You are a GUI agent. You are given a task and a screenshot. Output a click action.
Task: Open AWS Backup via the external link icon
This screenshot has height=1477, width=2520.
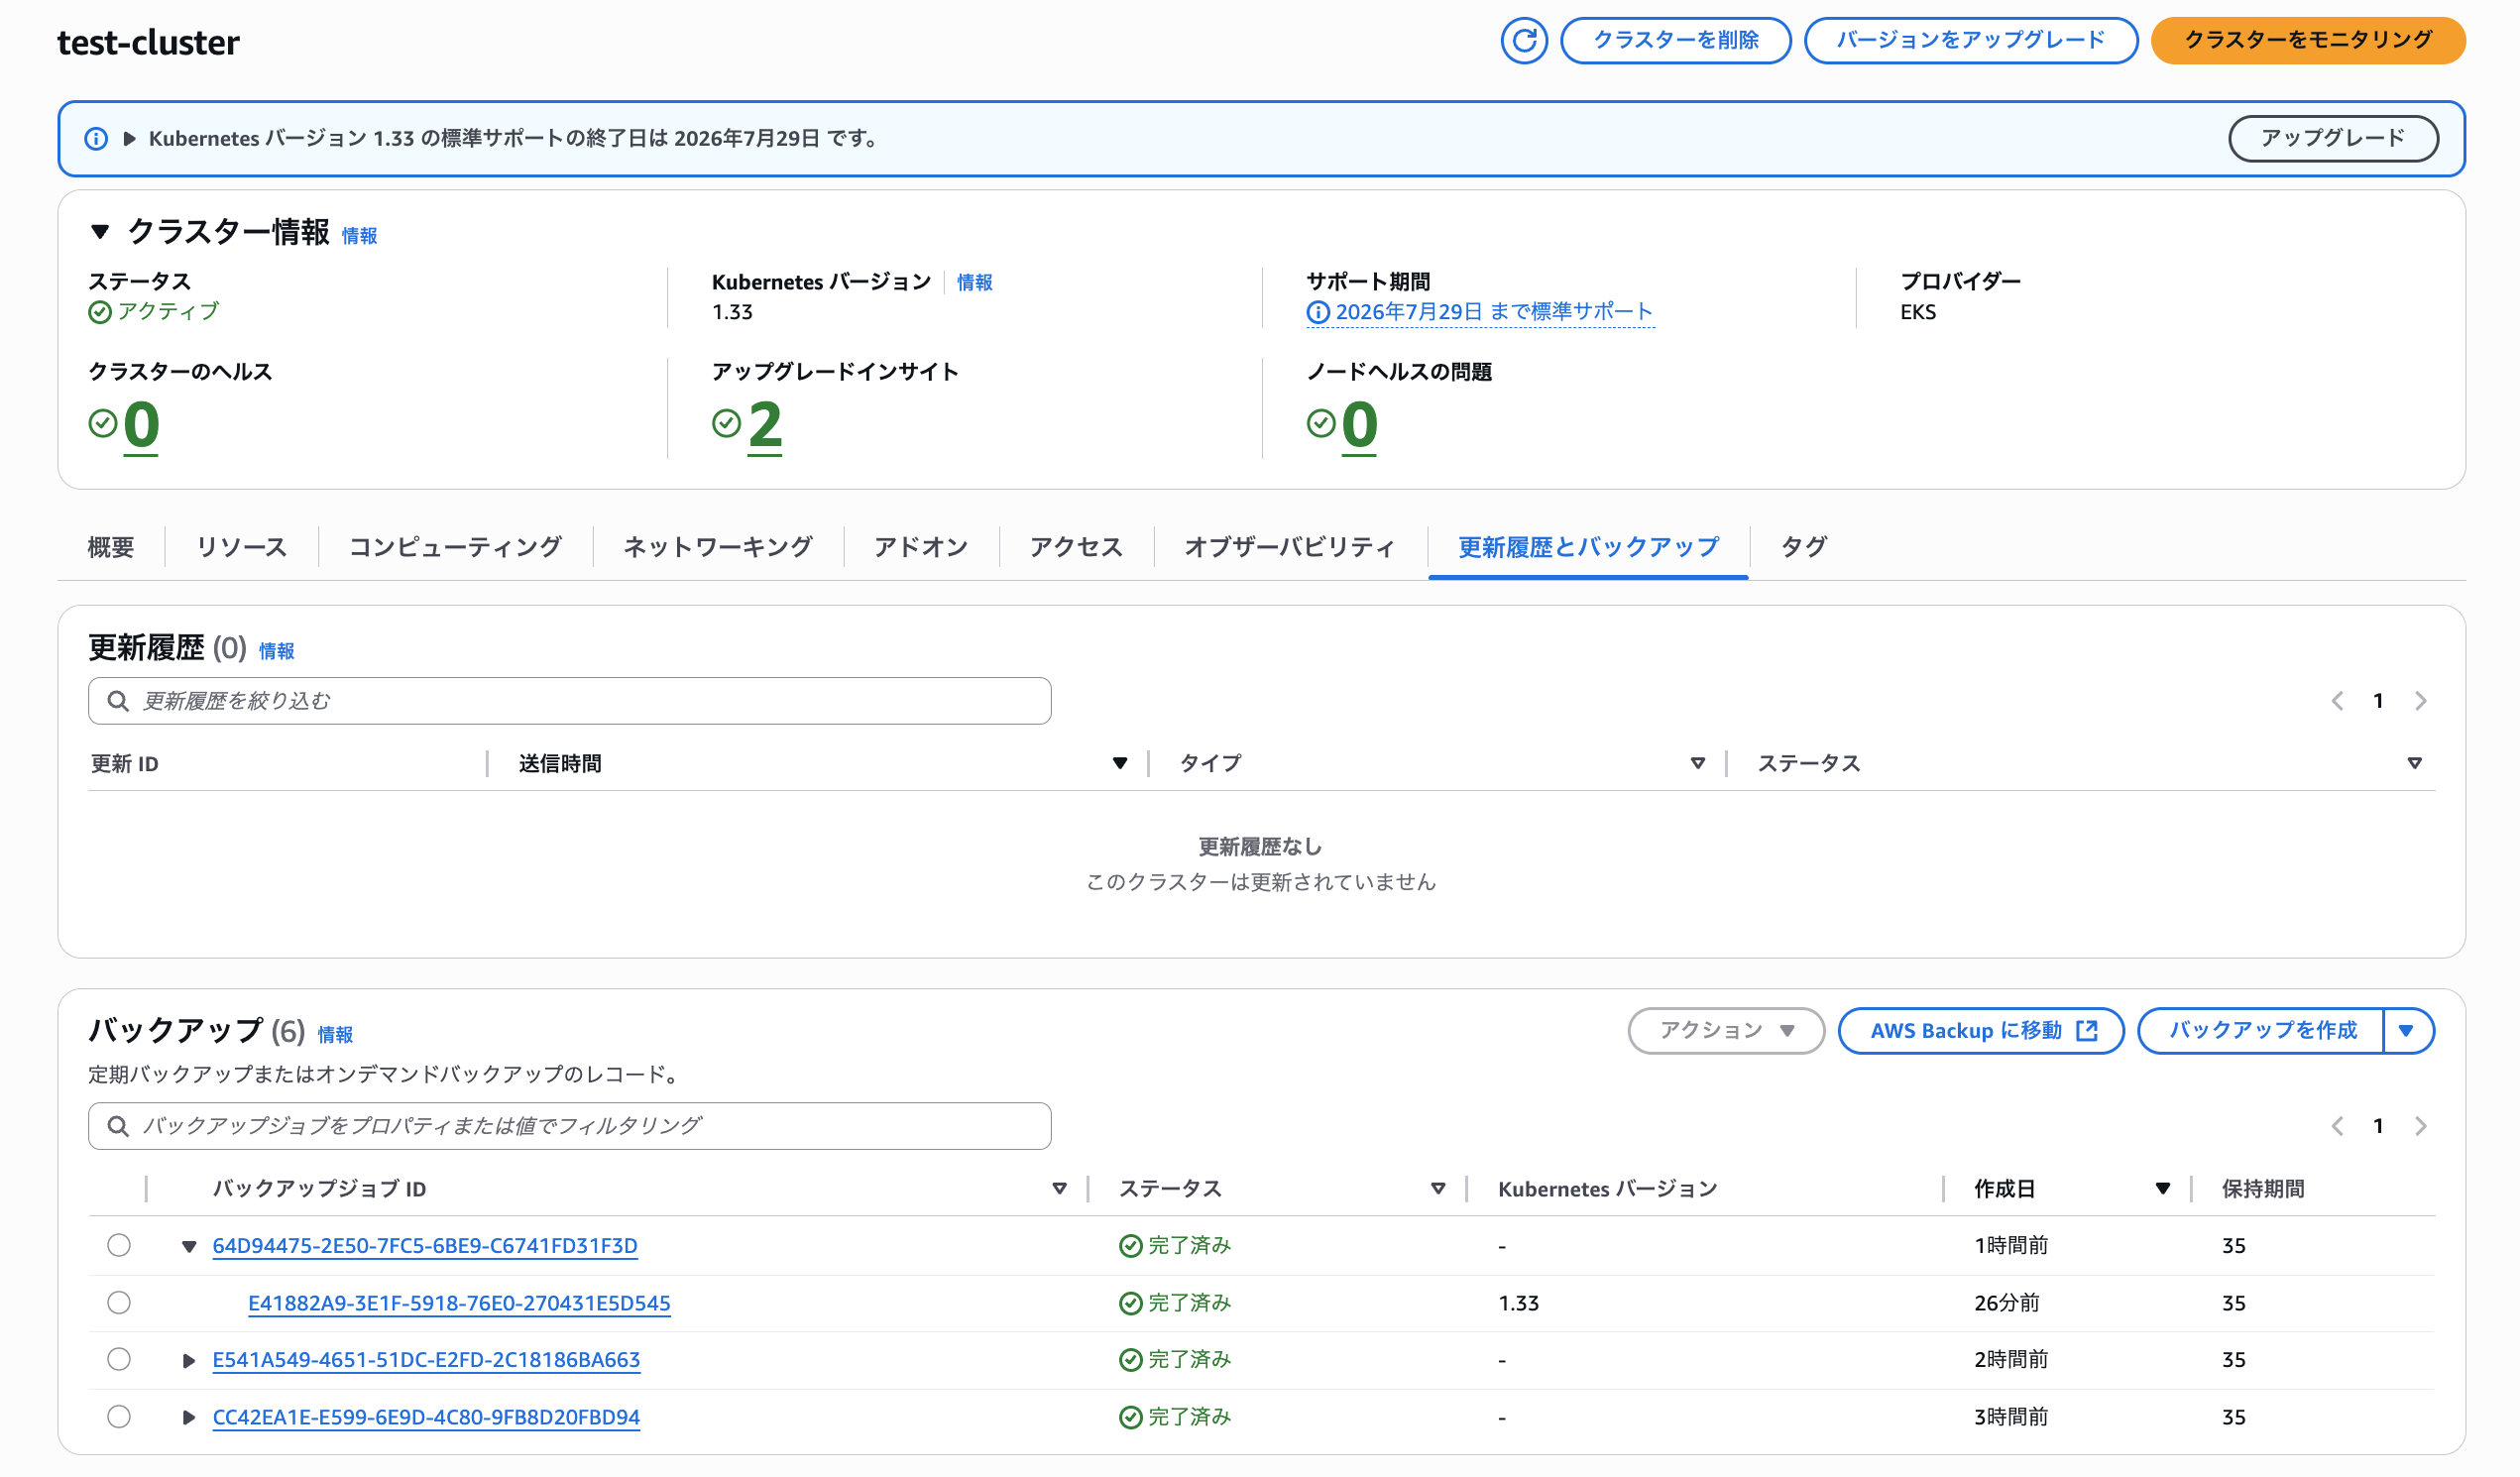(2089, 1030)
